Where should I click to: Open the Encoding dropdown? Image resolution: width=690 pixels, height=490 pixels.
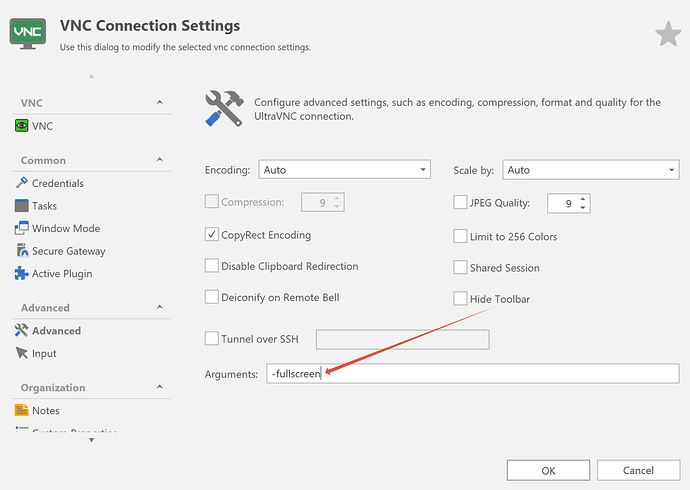pyautogui.click(x=344, y=170)
